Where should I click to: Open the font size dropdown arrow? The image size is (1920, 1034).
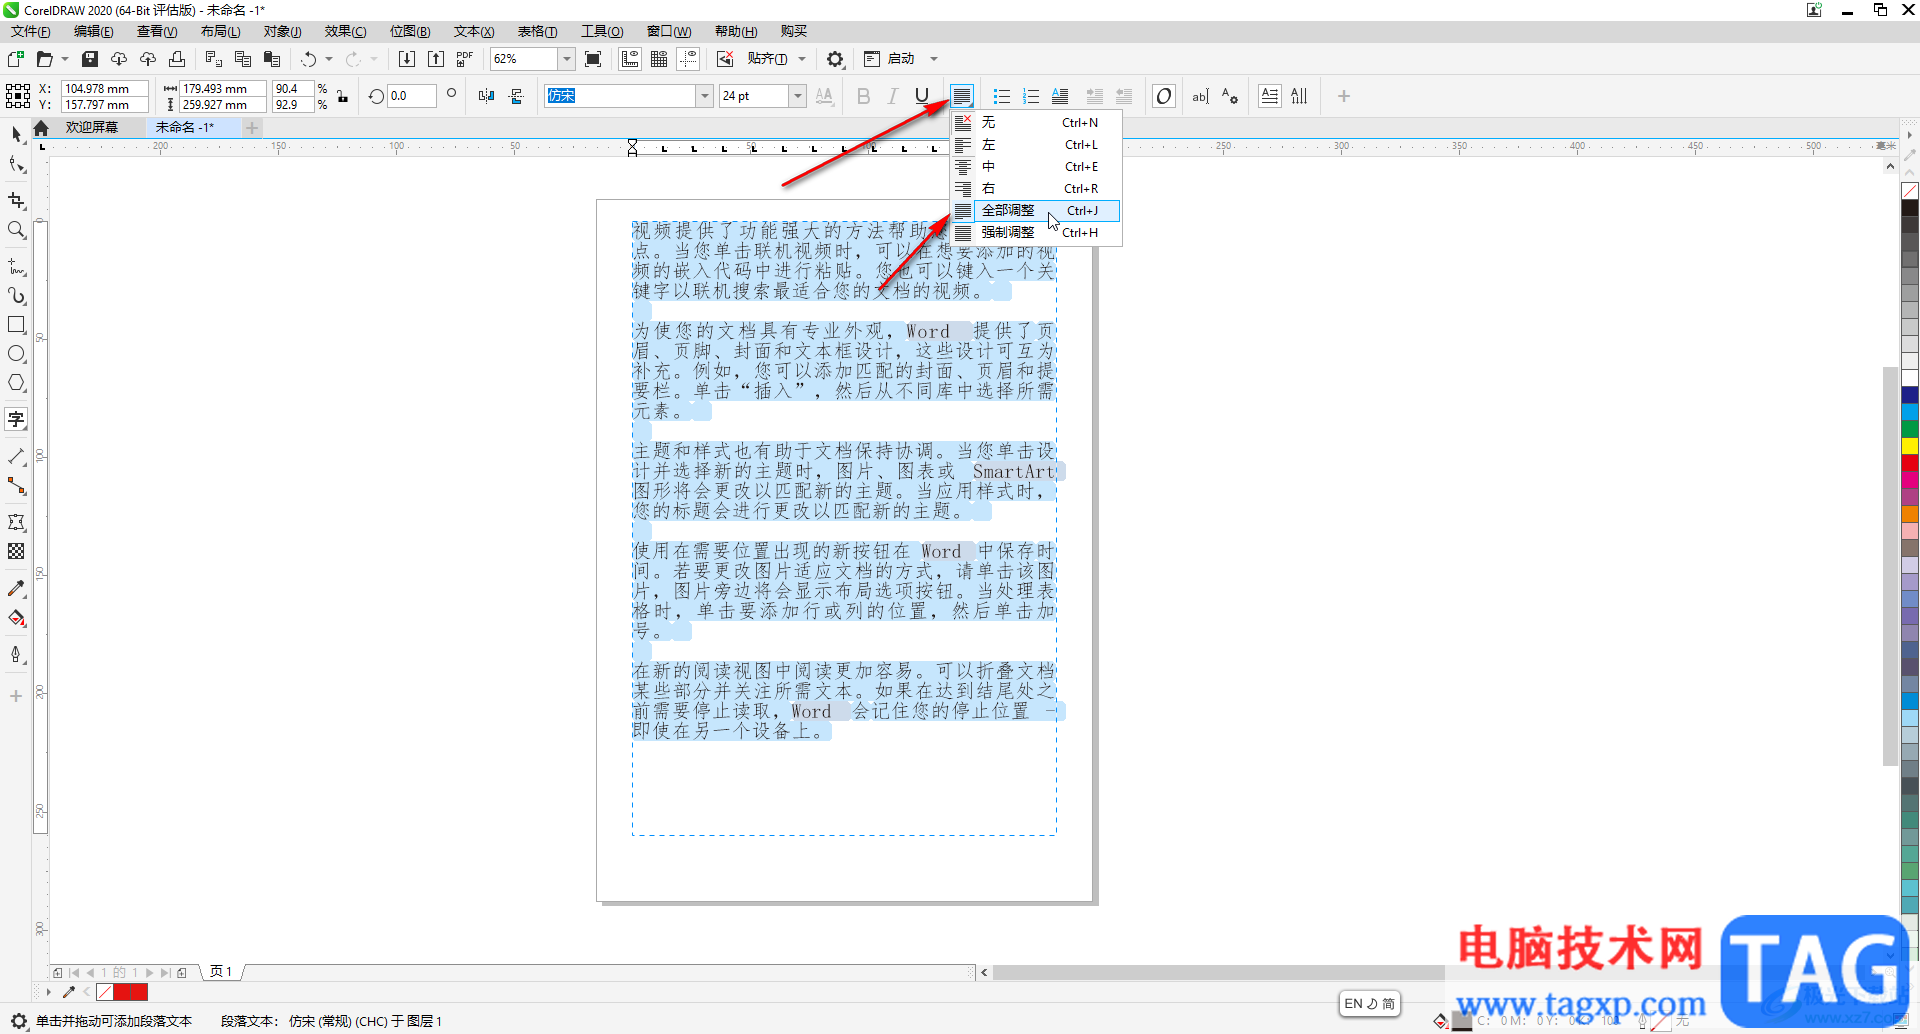click(x=797, y=96)
